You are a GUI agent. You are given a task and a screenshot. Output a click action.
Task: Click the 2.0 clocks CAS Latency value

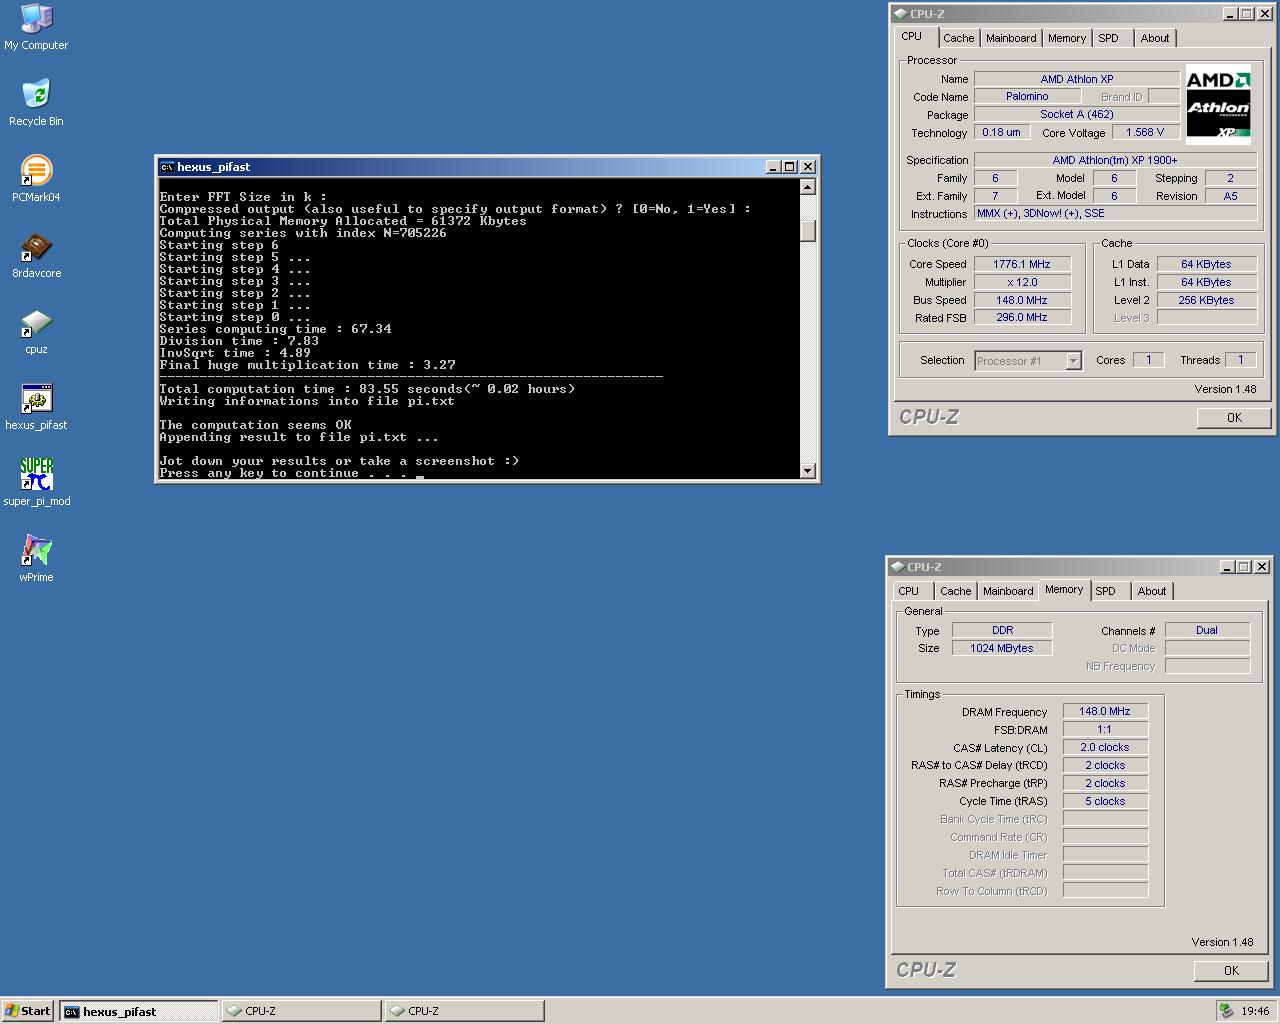[1105, 747]
